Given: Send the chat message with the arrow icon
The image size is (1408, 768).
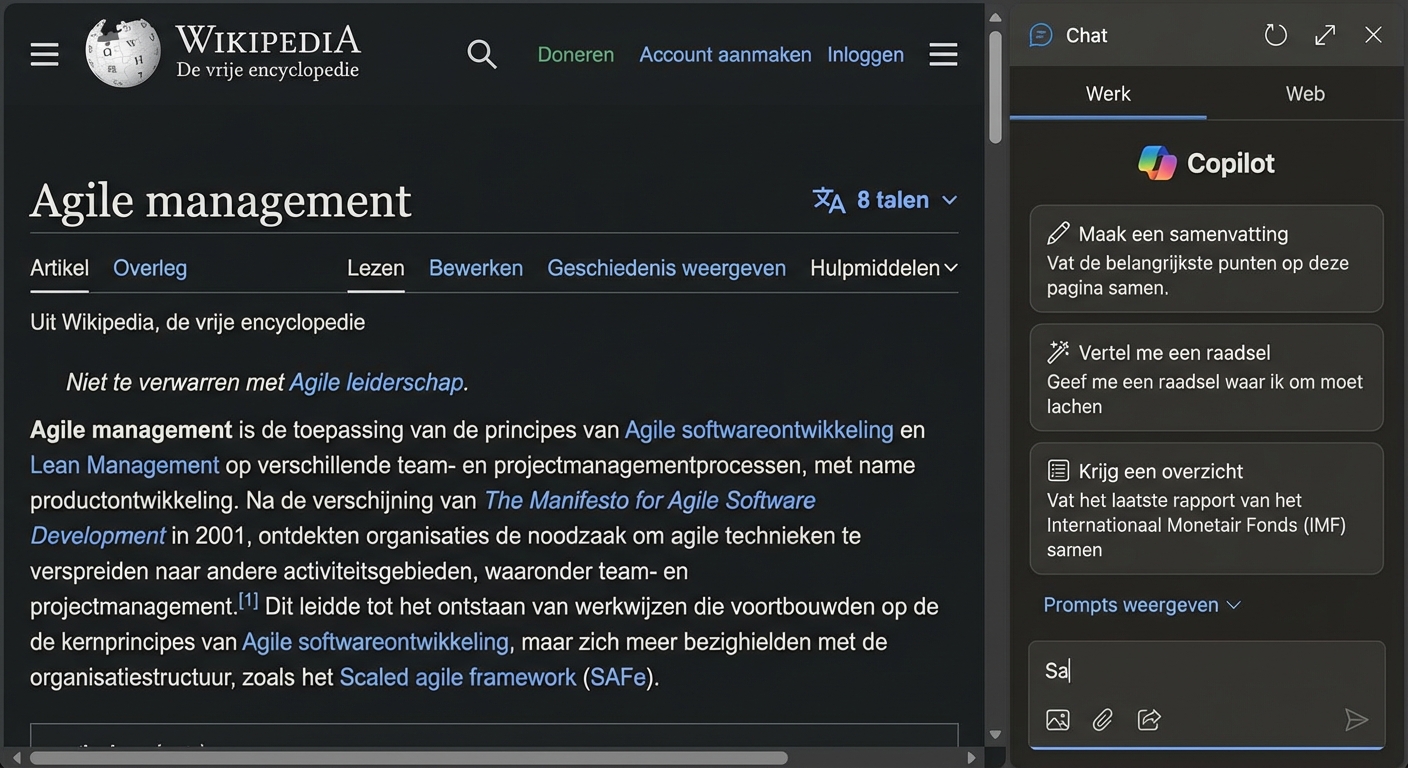Looking at the screenshot, I should (x=1357, y=719).
